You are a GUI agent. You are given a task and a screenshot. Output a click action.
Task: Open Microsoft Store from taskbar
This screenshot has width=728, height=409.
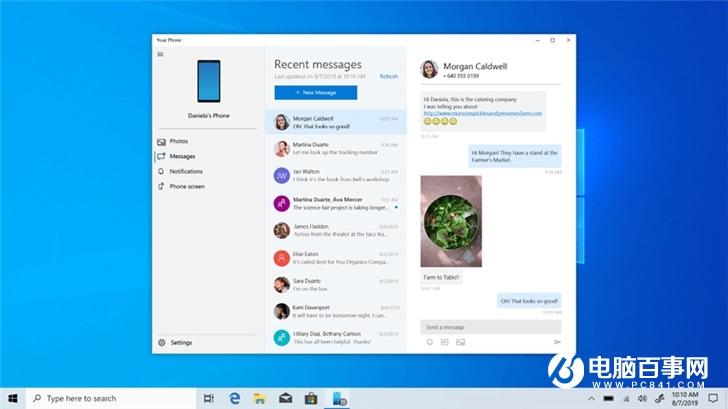pyautogui.click(x=311, y=398)
